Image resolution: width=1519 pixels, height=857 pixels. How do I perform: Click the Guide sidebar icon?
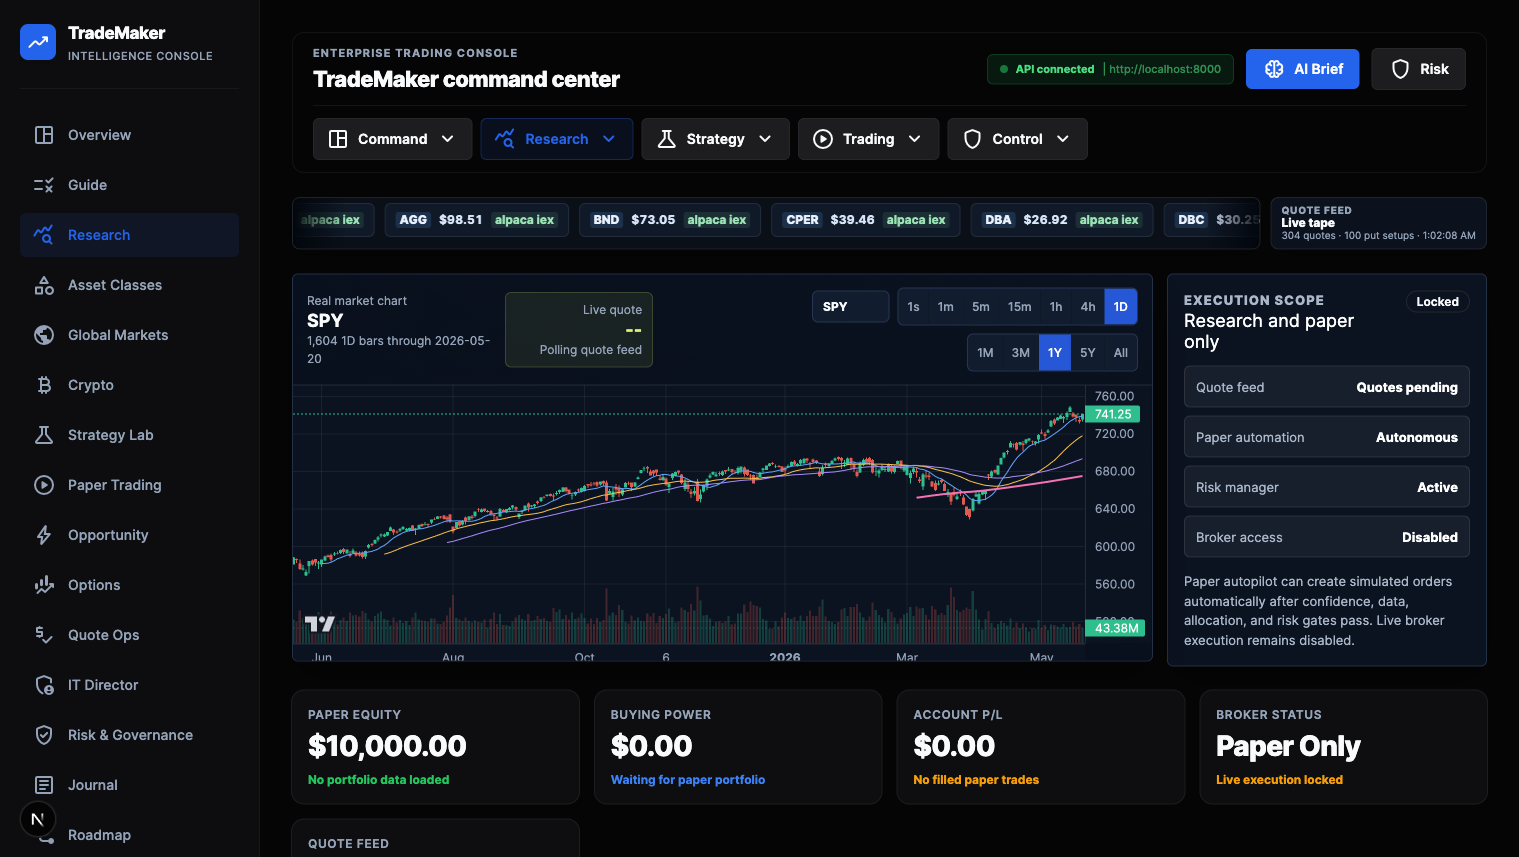[x=44, y=185]
